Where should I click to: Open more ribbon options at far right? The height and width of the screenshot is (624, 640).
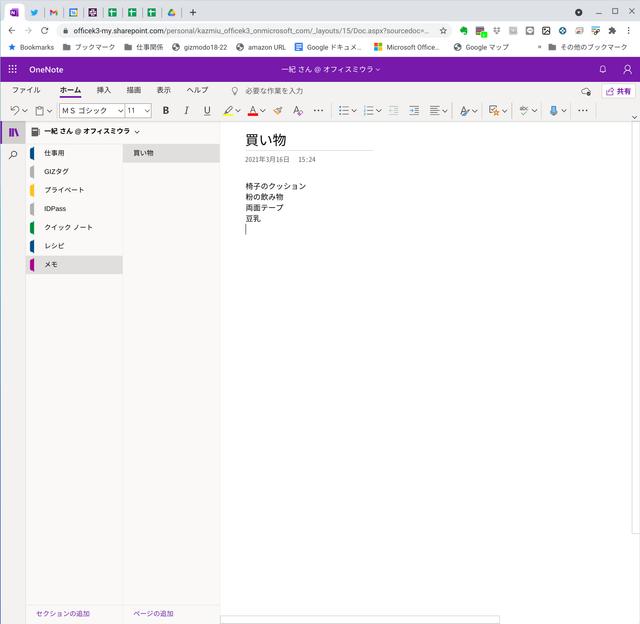pos(583,111)
